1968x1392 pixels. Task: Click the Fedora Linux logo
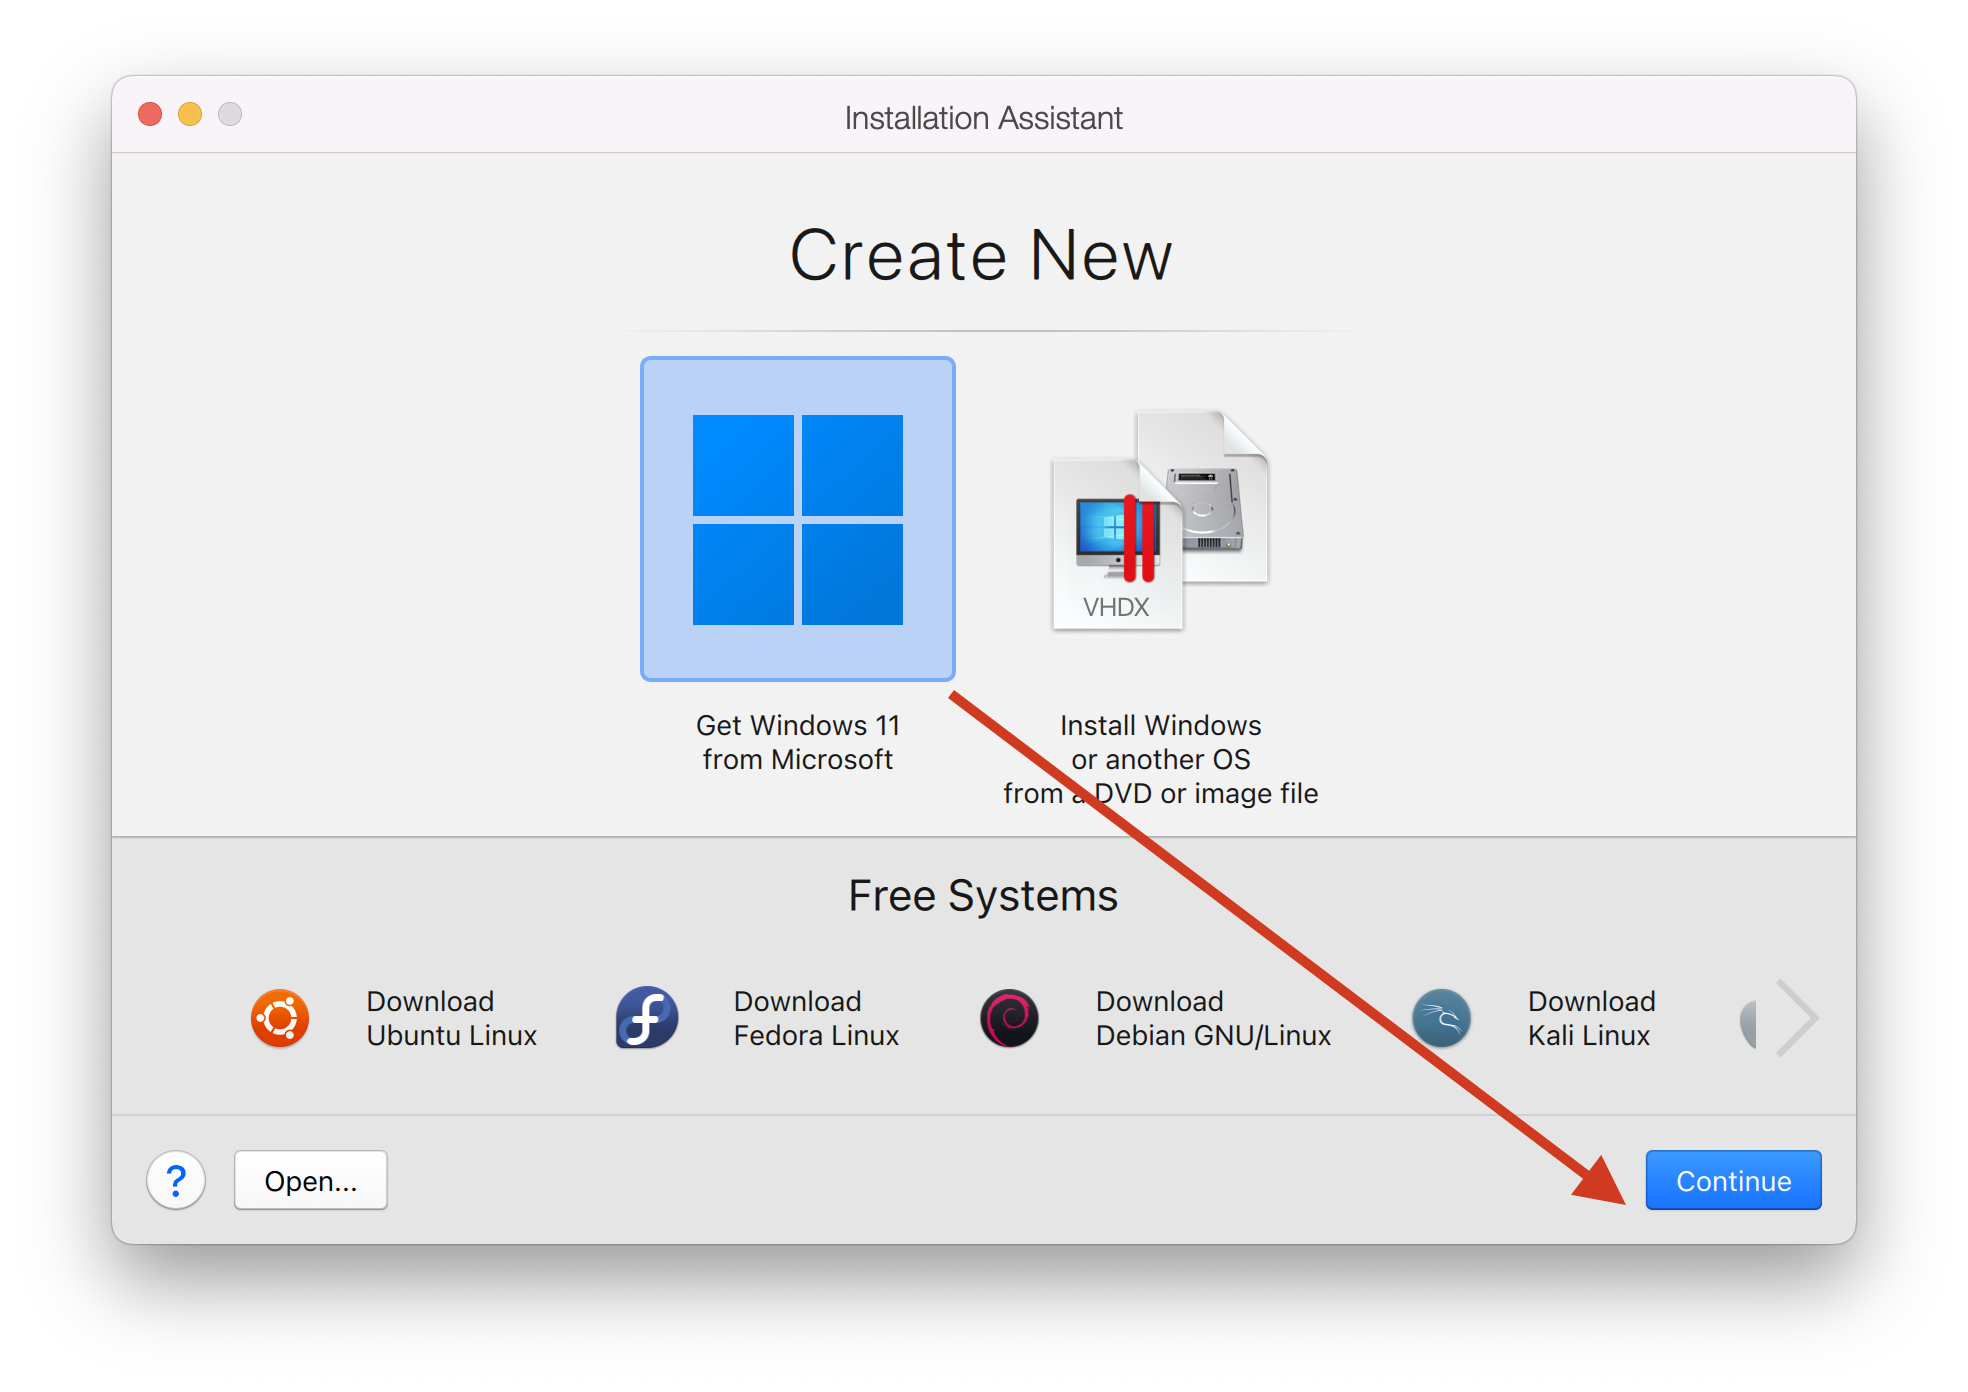(646, 1017)
